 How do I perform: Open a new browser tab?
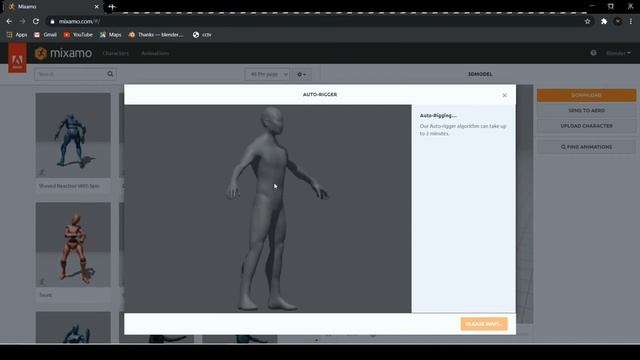tap(112, 7)
